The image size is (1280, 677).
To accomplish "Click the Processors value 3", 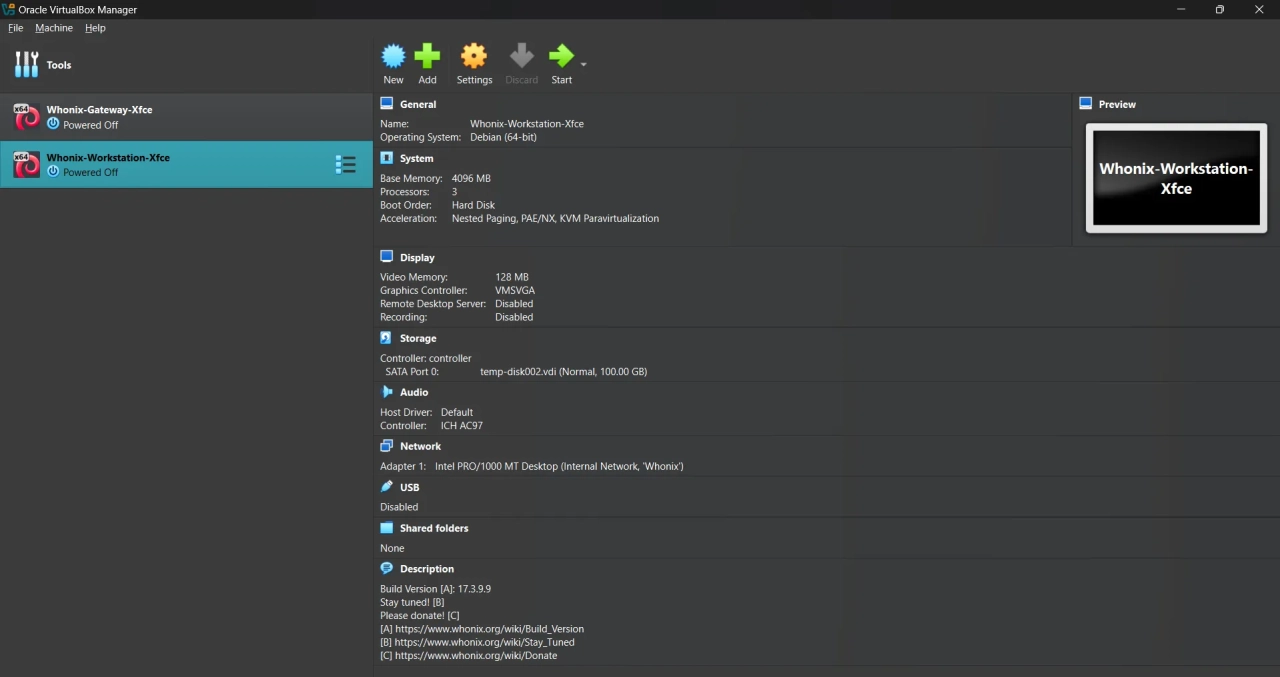I will [x=454, y=192].
